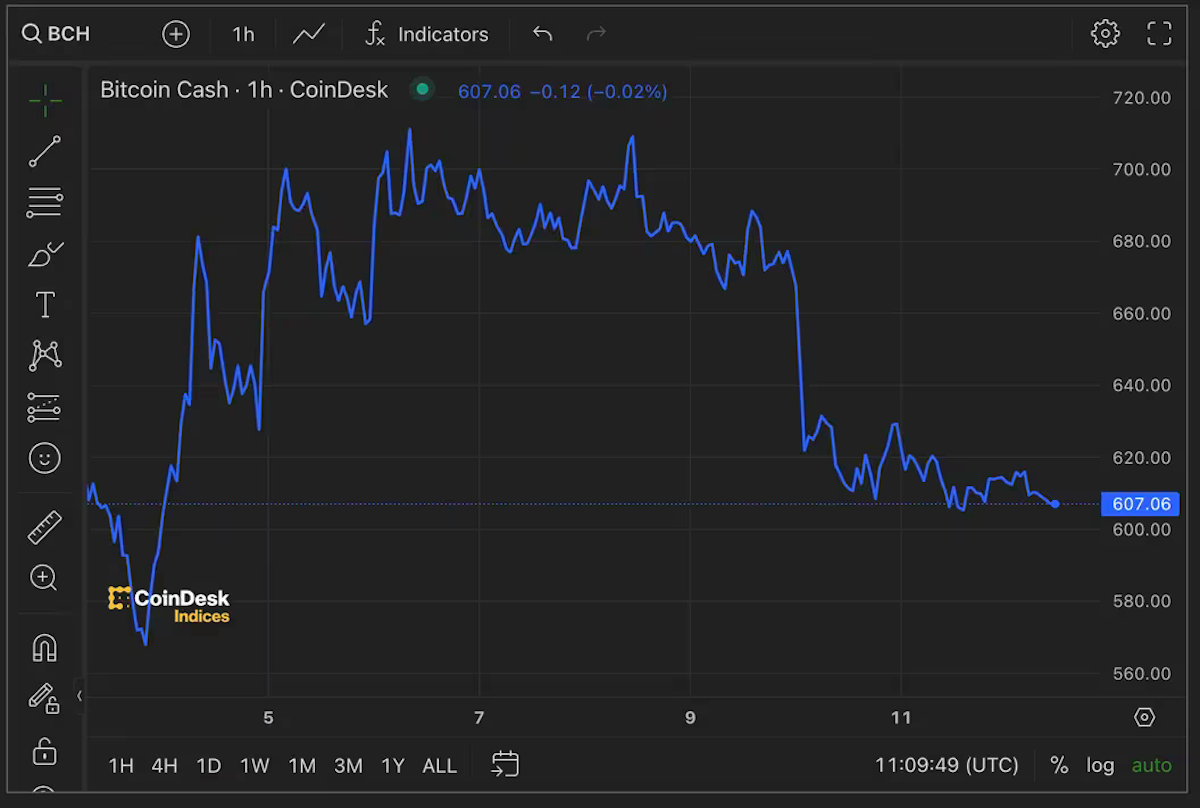Open the 1h interval dropdown
1200x808 pixels.
pyautogui.click(x=243, y=34)
